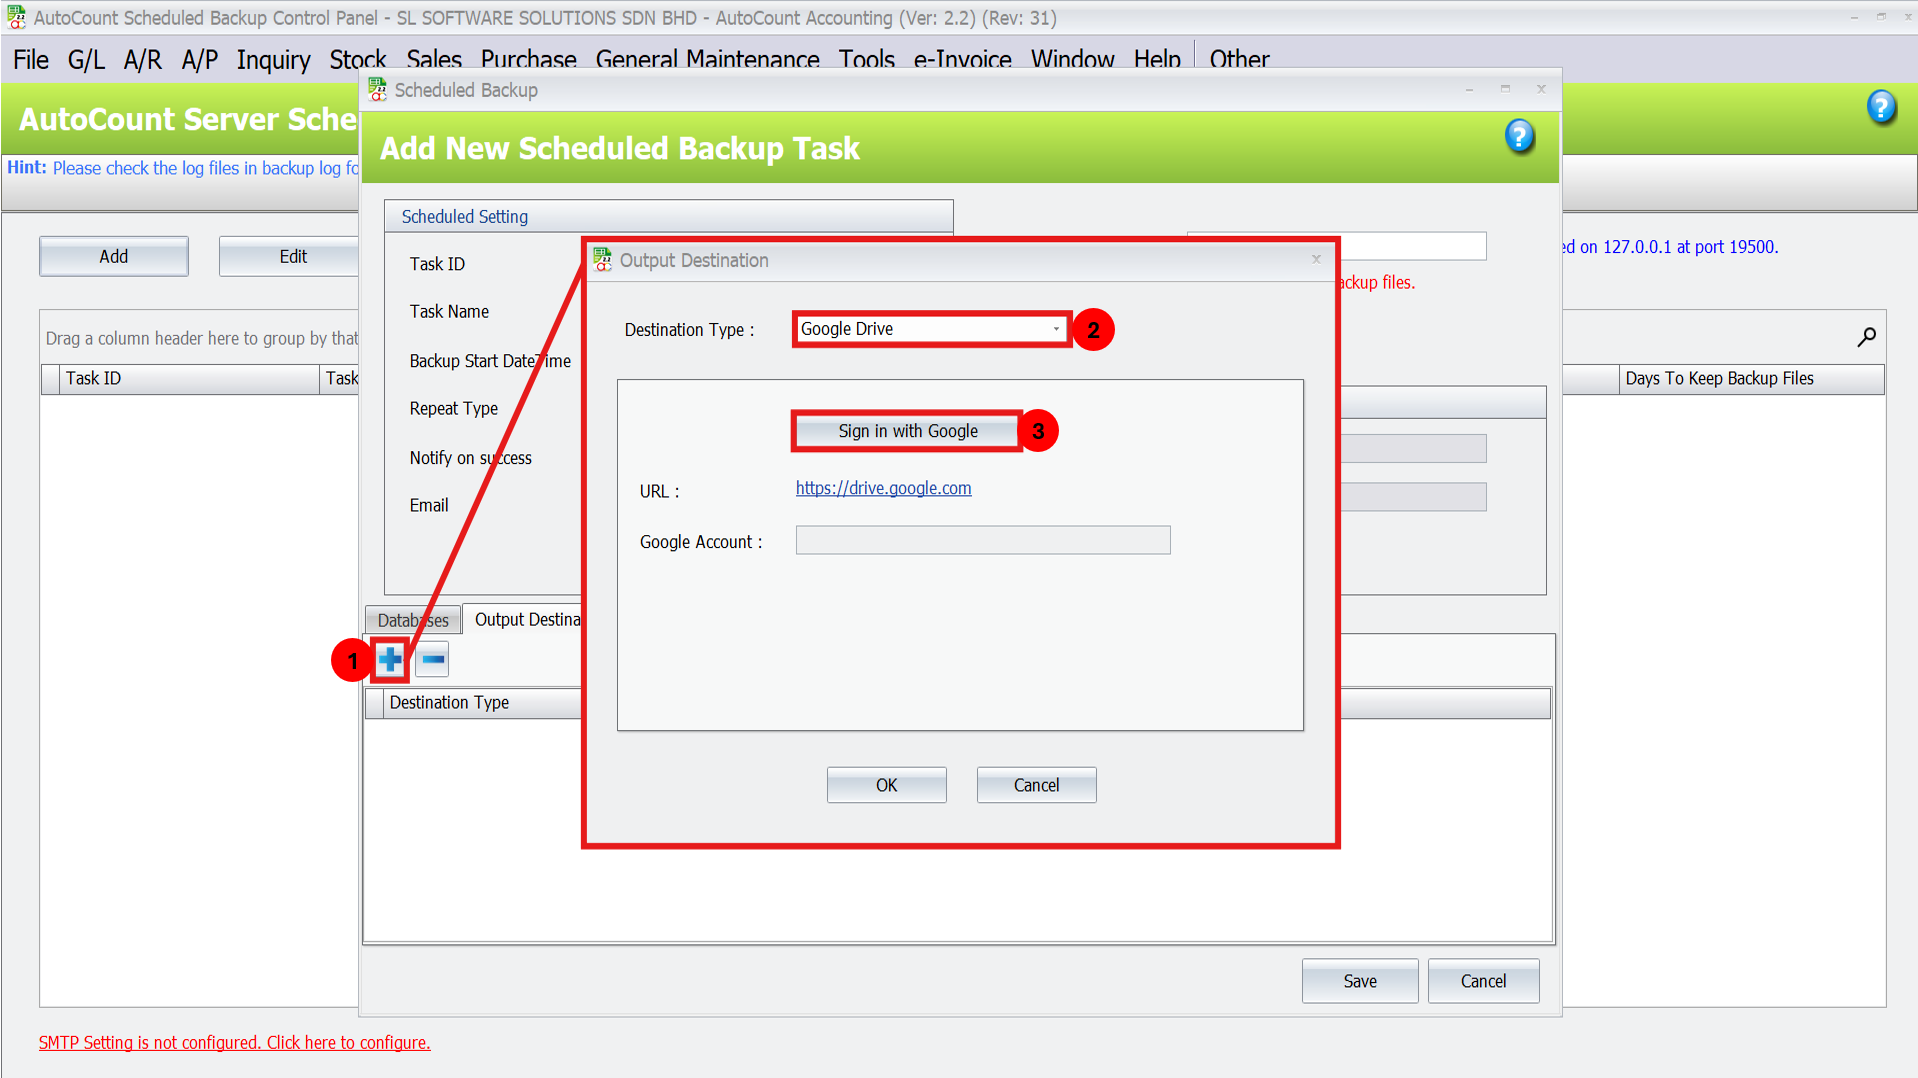
Task: Click the Add task button
Action: (113, 257)
